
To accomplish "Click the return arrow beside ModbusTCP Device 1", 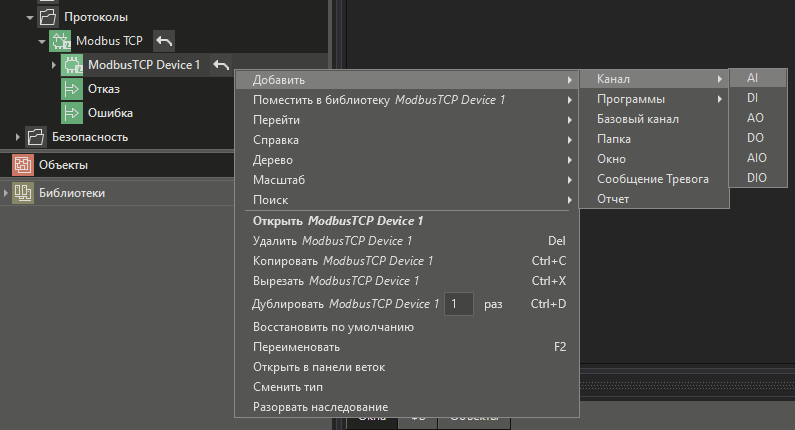I will [x=221, y=65].
